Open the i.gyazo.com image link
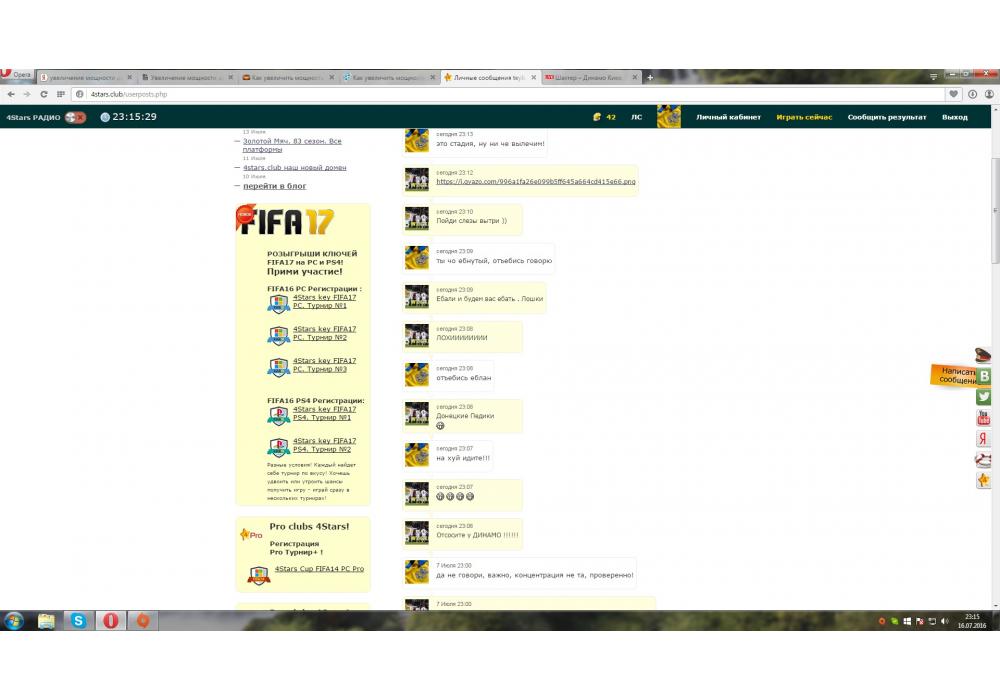Image resolution: width=1000 pixels, height=700 pixels. [536, 182]
